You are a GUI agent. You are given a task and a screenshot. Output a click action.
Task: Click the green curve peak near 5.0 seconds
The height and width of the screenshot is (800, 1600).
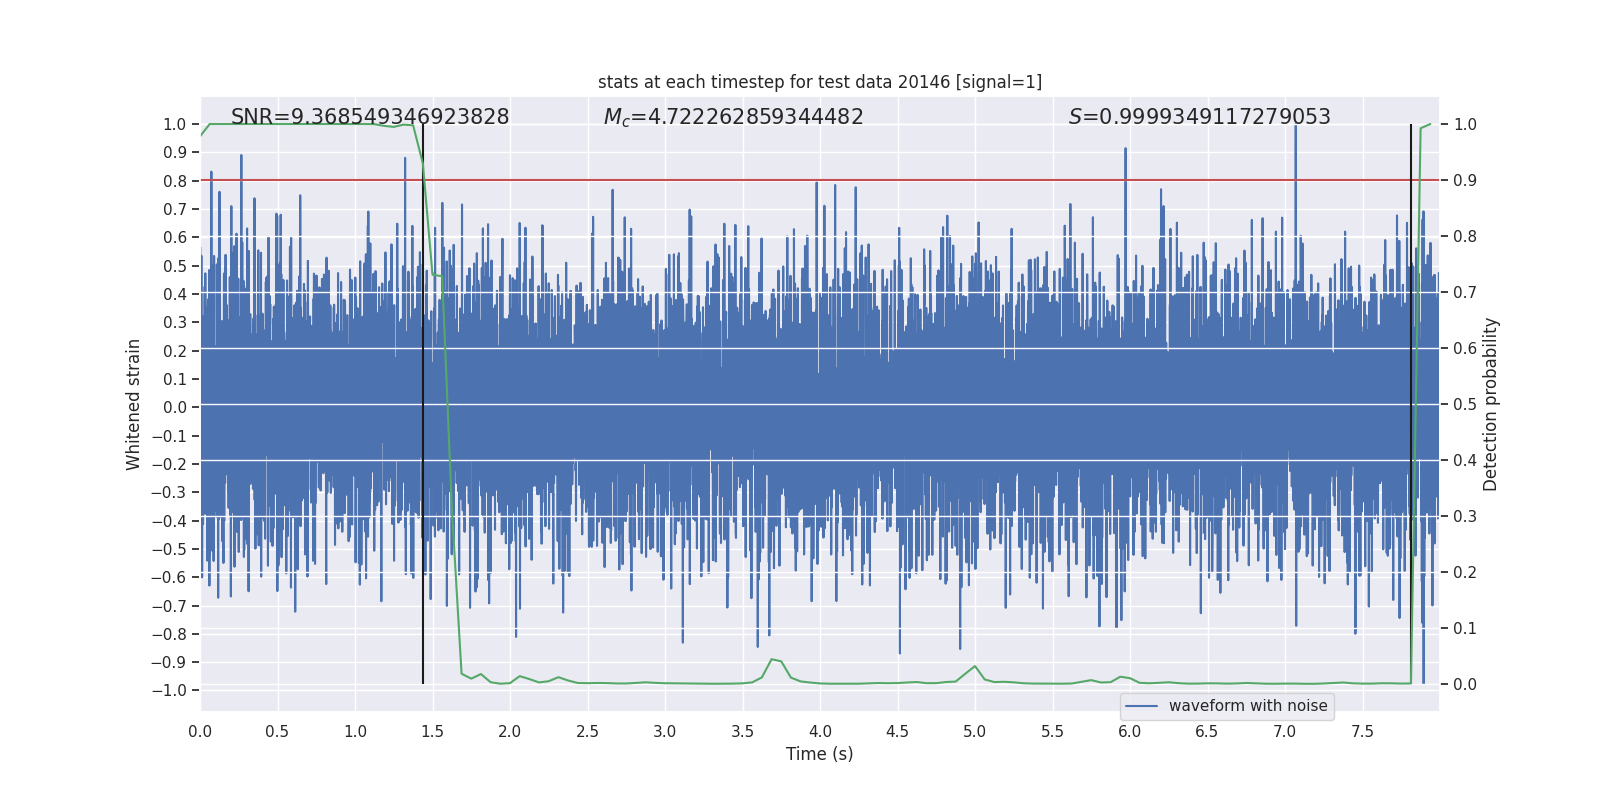[x=975, y=667]
